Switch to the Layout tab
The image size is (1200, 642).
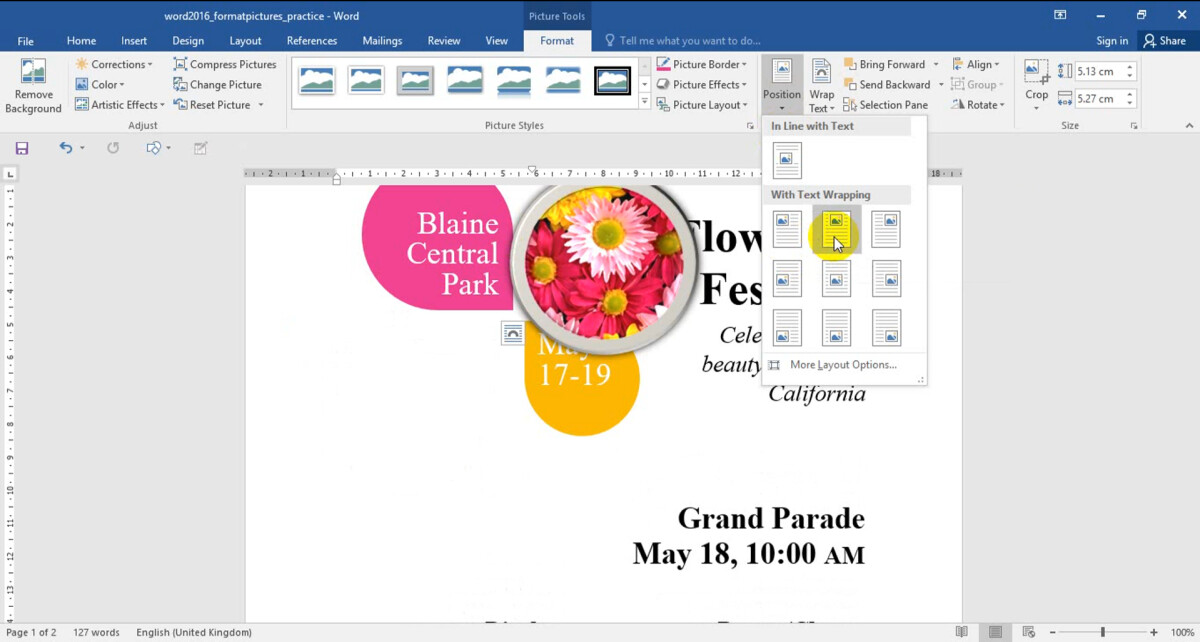(245, 41)
